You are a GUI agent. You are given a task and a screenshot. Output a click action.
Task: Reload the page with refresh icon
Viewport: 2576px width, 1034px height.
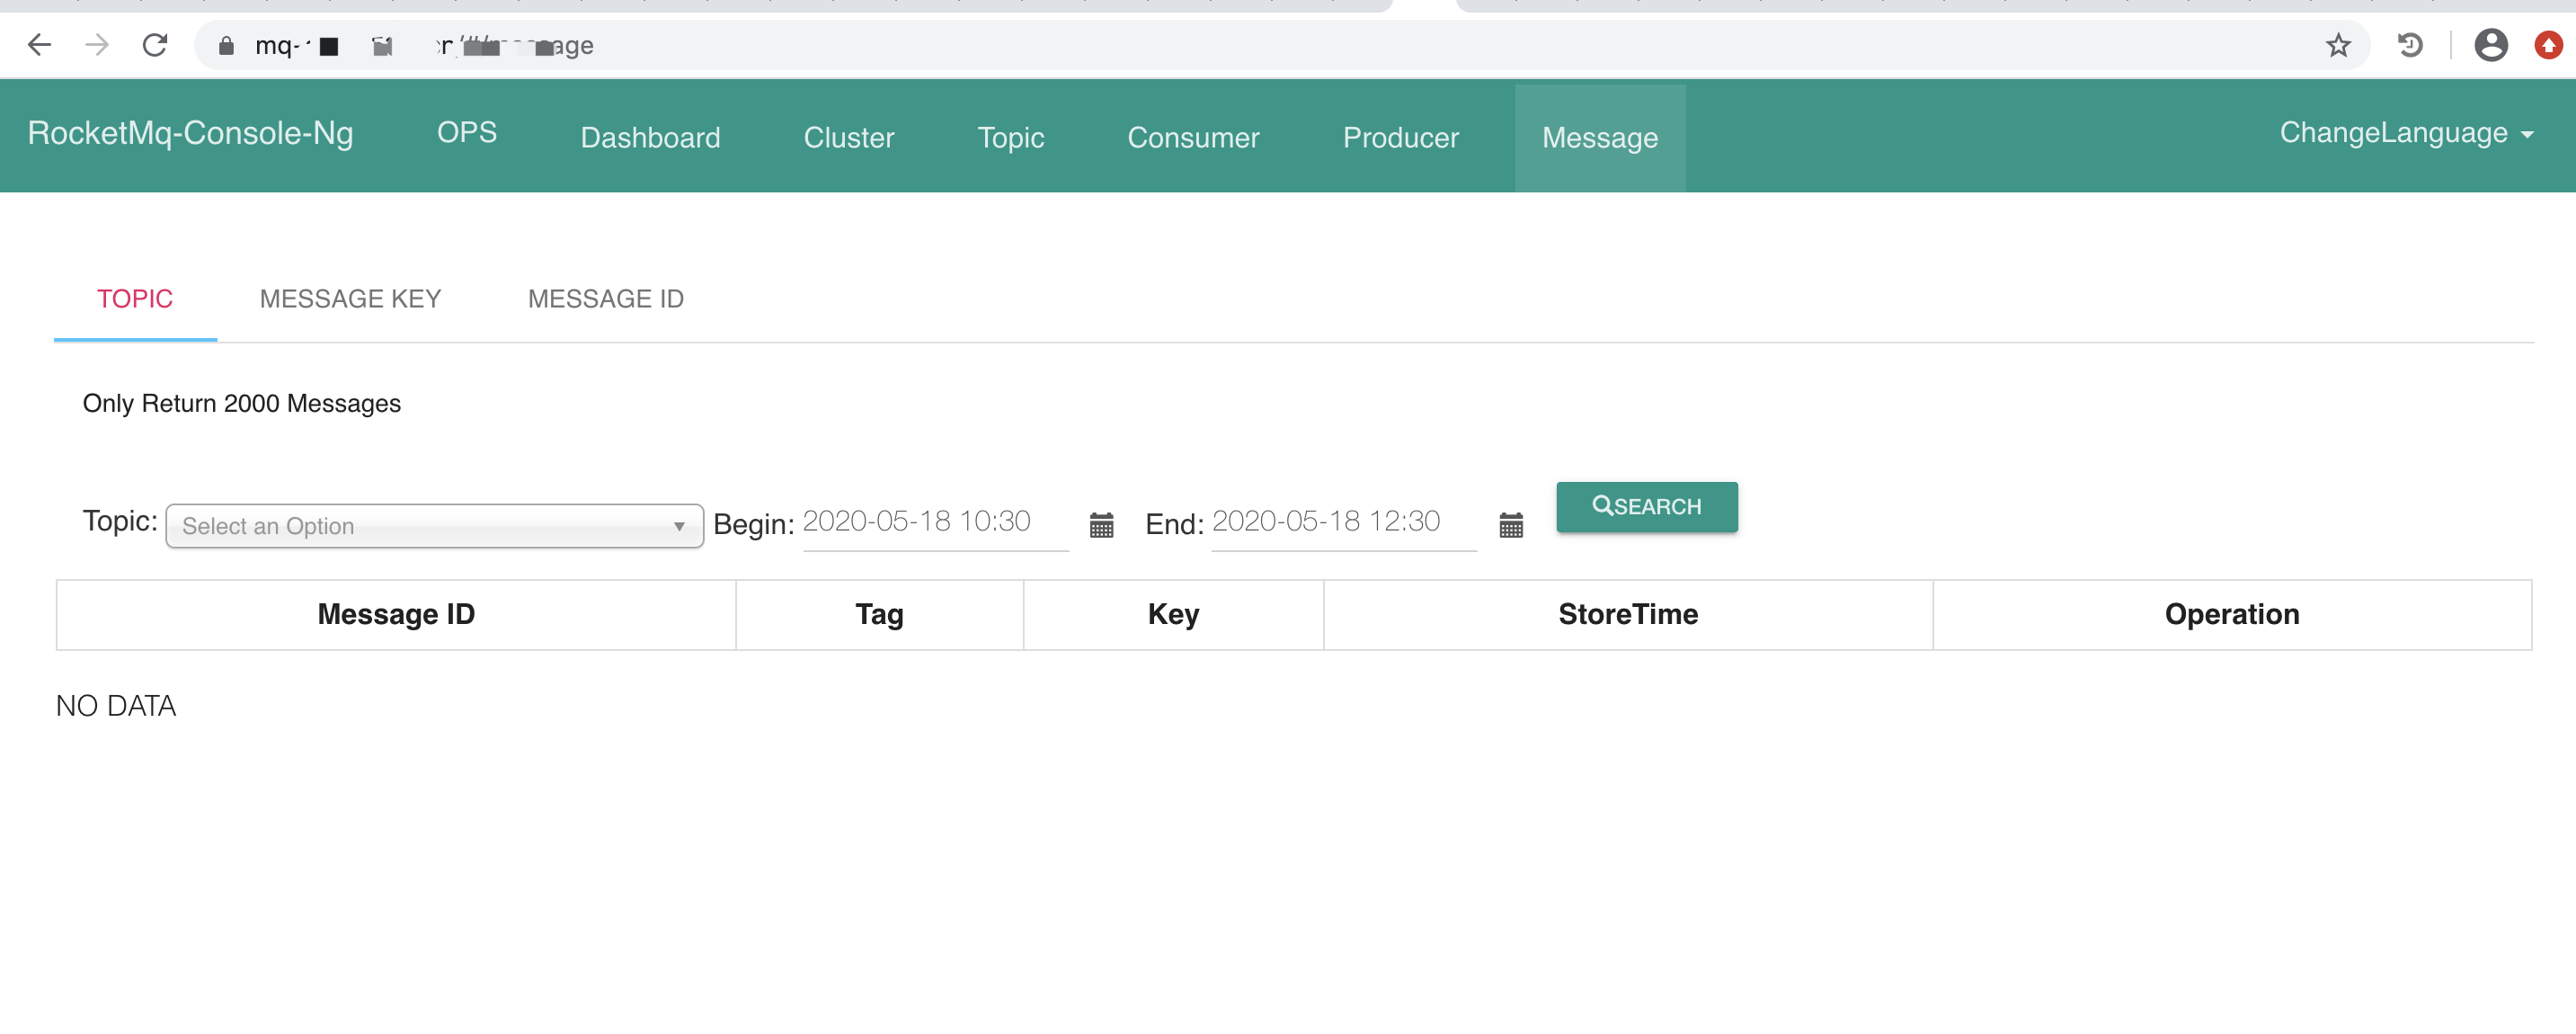[155, 45]
